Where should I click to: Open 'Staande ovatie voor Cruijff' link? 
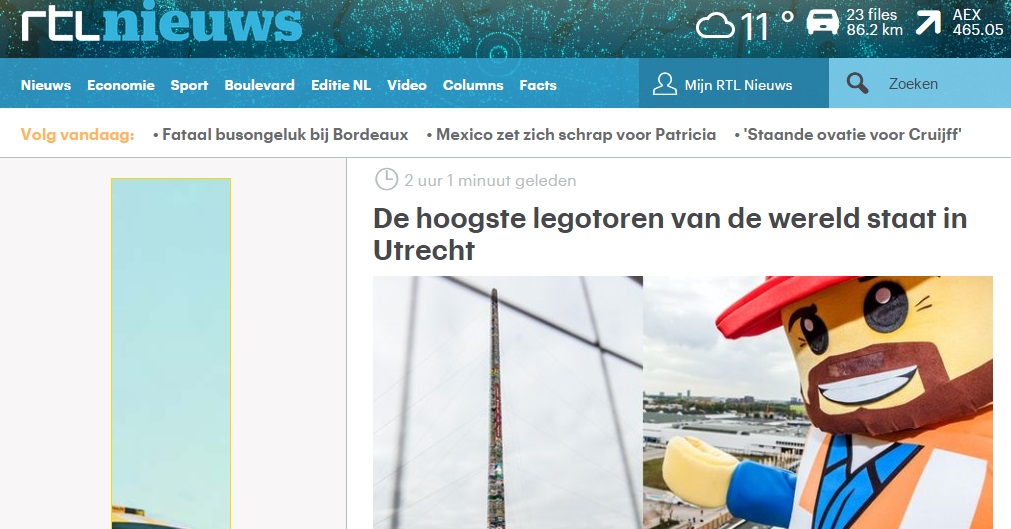852,134
